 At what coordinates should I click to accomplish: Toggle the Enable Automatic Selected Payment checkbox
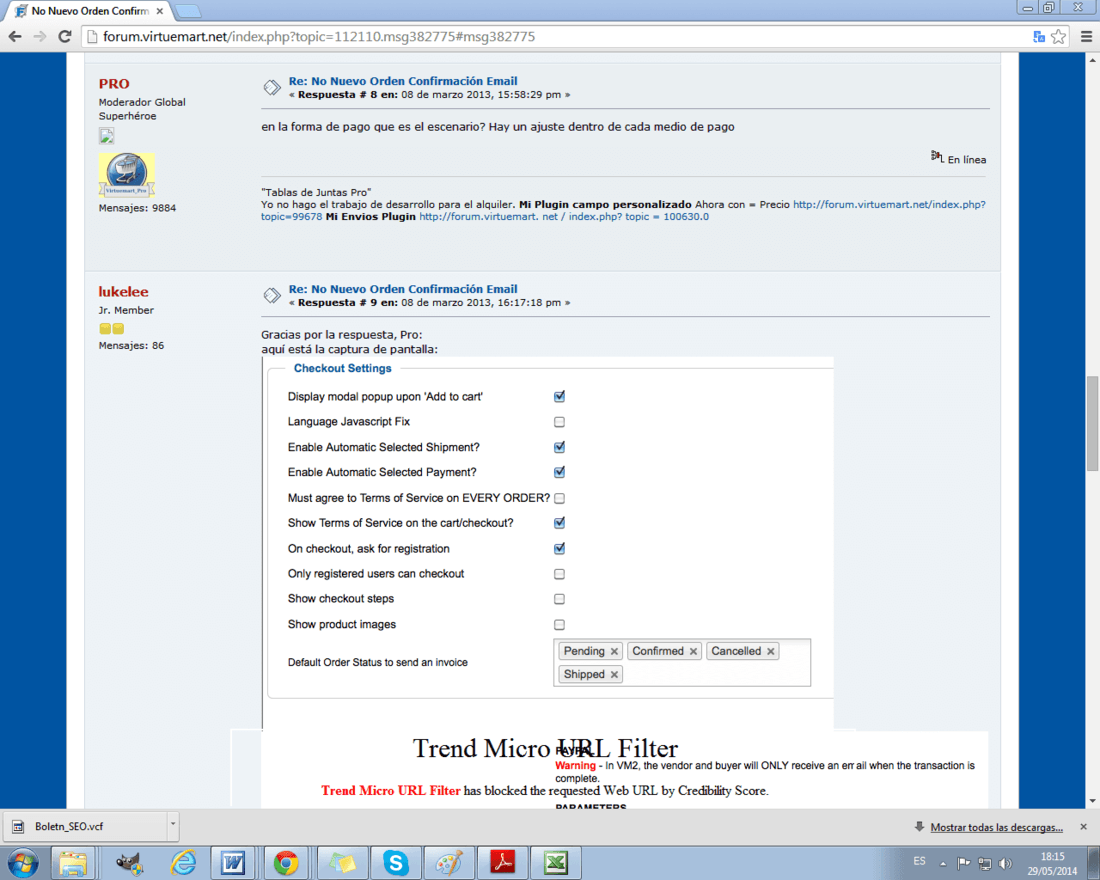point(559,472)
